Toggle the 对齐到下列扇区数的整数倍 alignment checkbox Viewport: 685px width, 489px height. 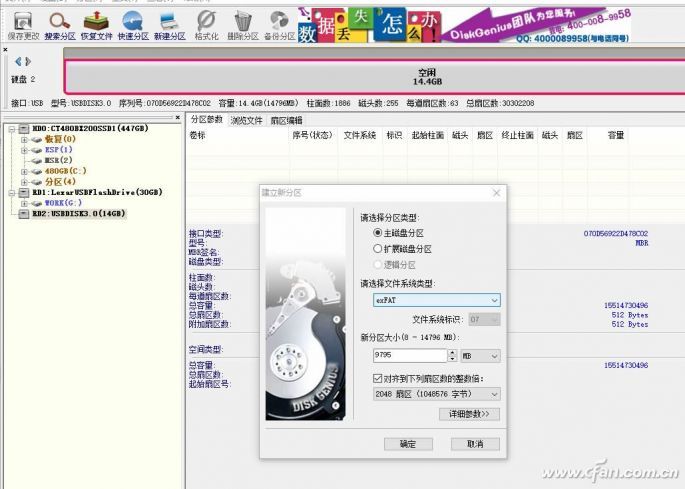pyautogui.click(x=365, y=379)
